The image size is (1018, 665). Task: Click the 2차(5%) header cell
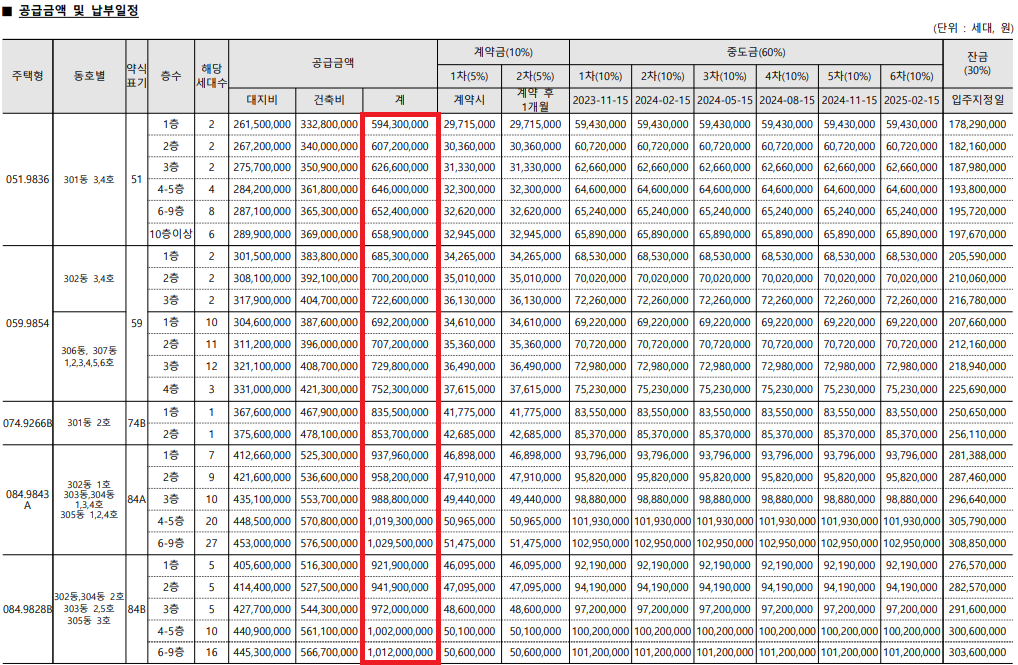click(535, 76)
